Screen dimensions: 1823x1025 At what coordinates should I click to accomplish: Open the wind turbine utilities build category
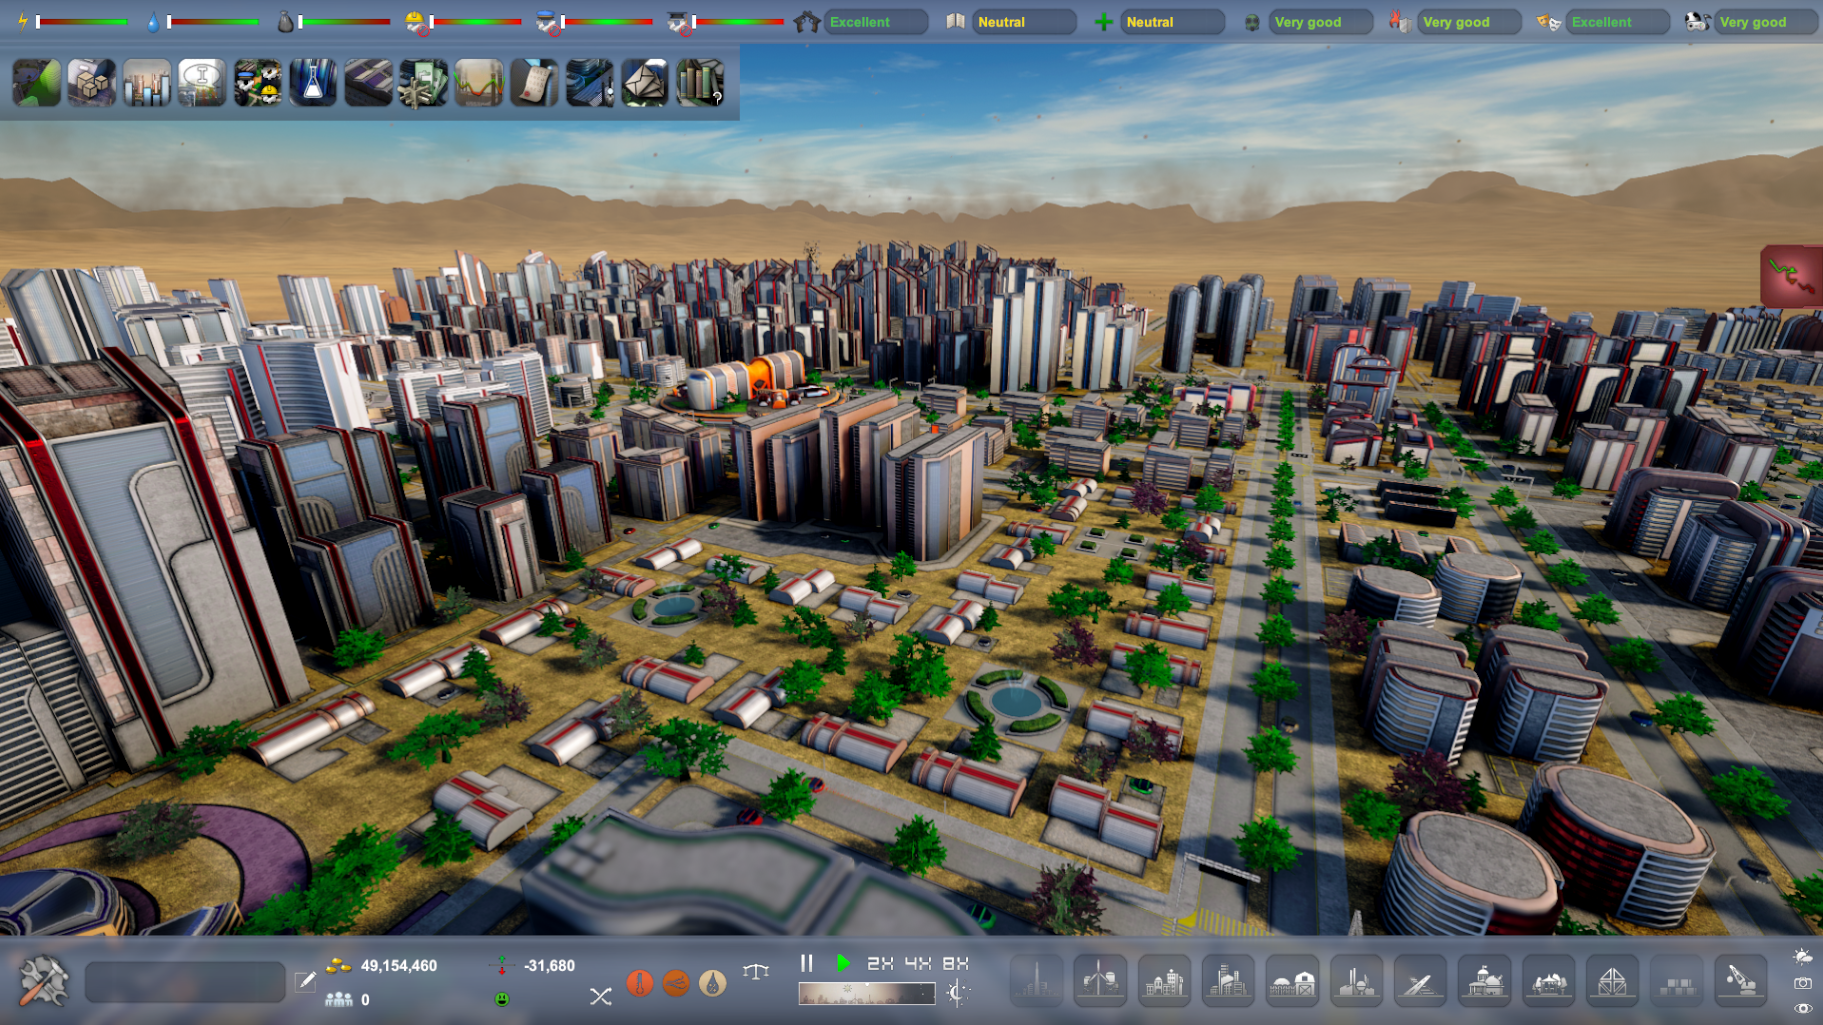(1100, 981)
